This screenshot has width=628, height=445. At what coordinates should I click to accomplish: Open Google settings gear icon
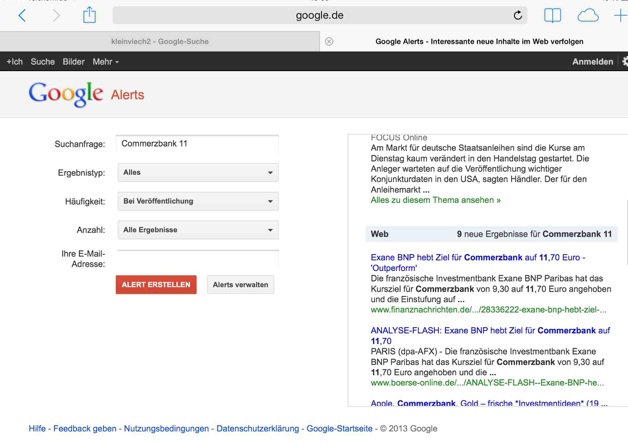(x=624, y=61)
